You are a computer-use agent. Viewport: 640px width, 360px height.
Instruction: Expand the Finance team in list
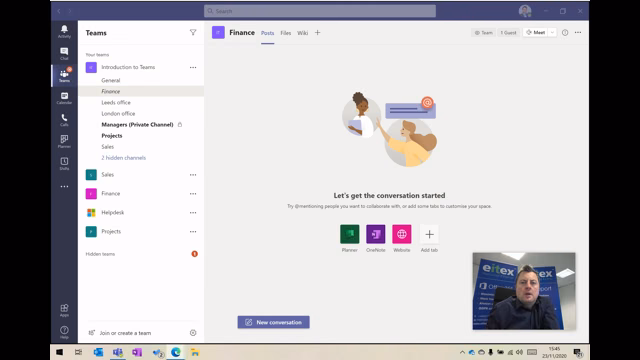(x=111, y=193)
